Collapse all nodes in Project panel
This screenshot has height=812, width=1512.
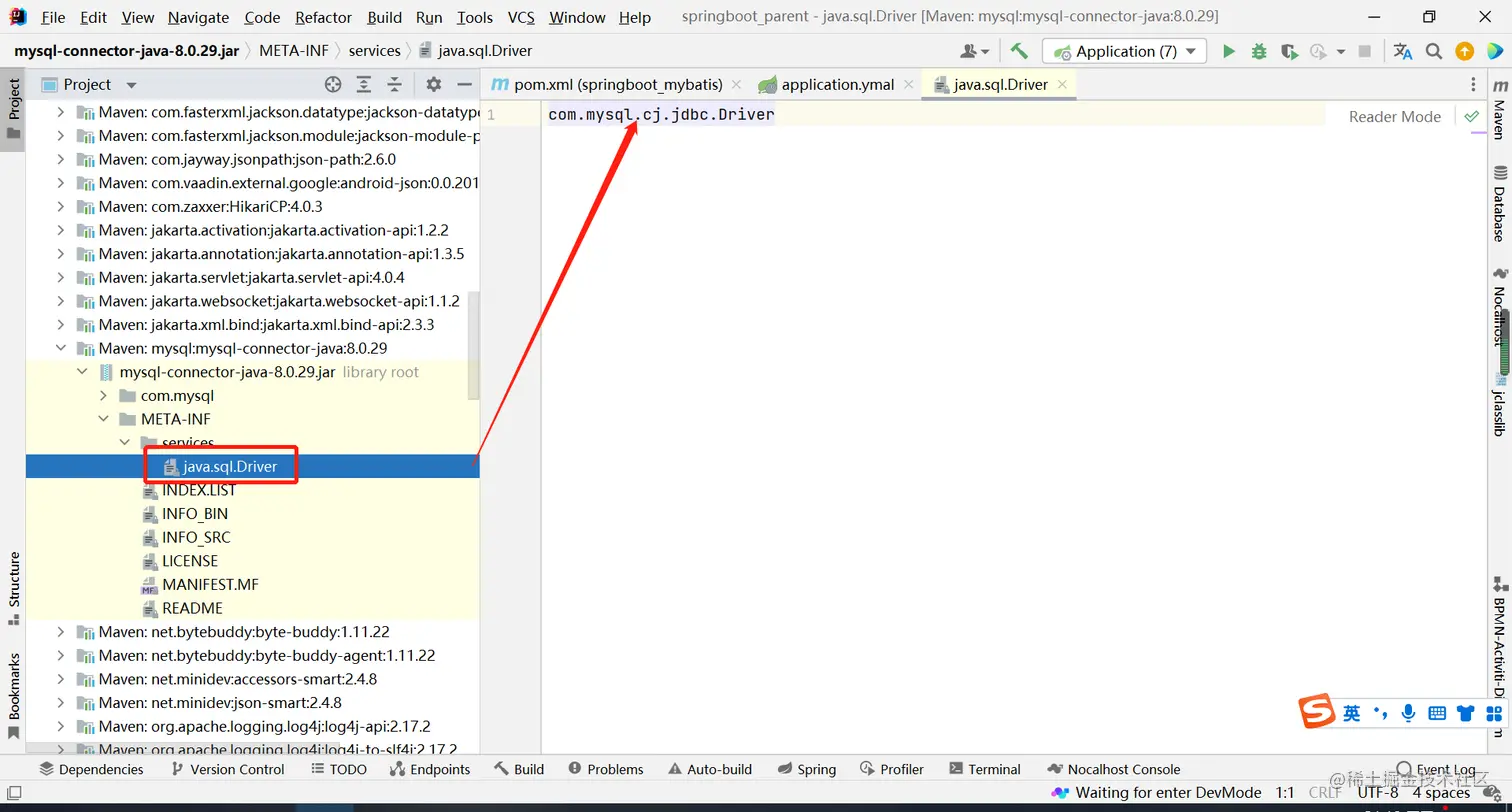395,85
